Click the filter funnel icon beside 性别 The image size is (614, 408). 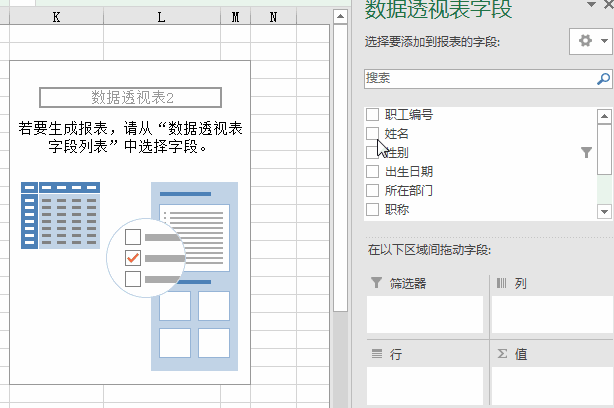click(x=586, y=152)
